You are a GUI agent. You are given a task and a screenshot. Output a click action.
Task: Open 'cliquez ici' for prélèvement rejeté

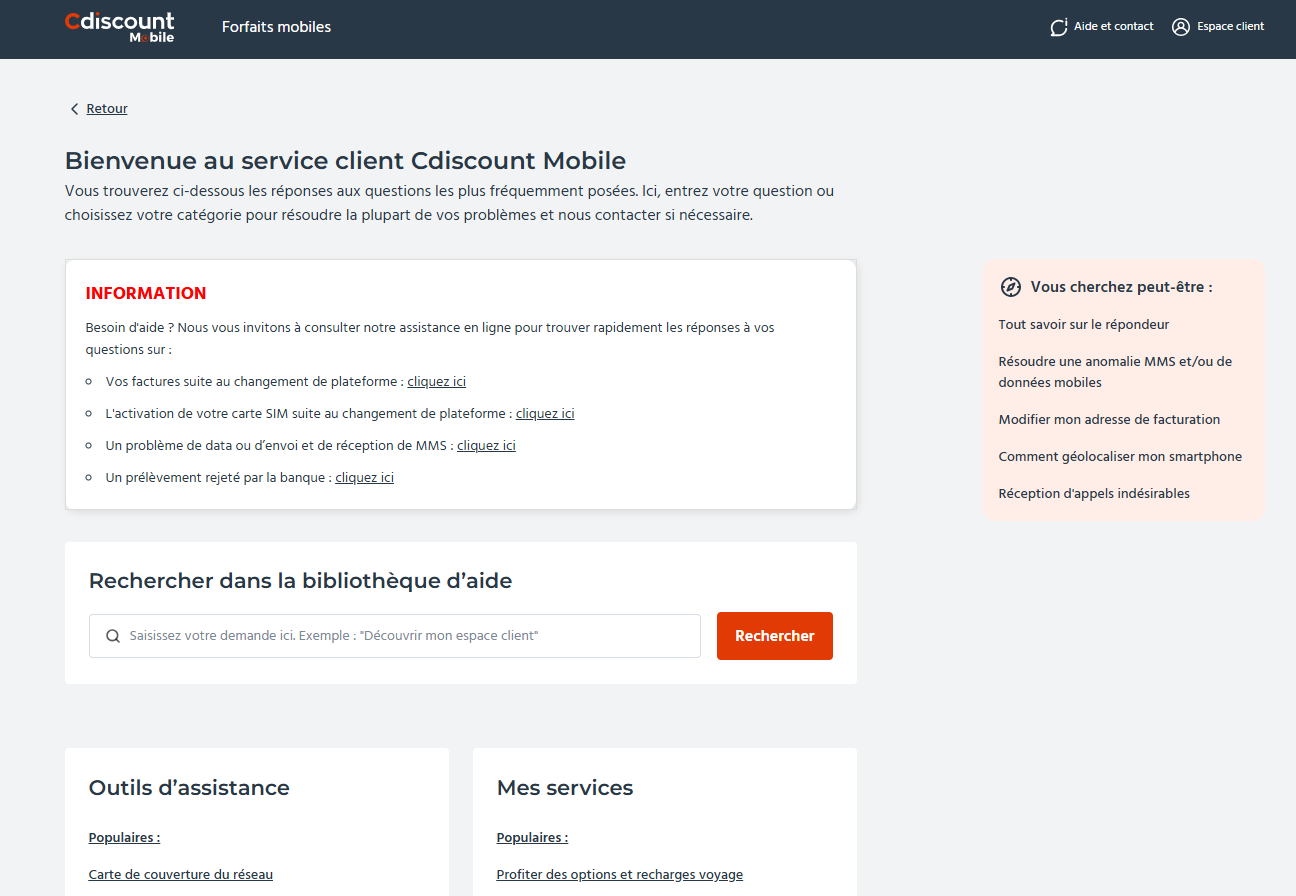[364, 478]
